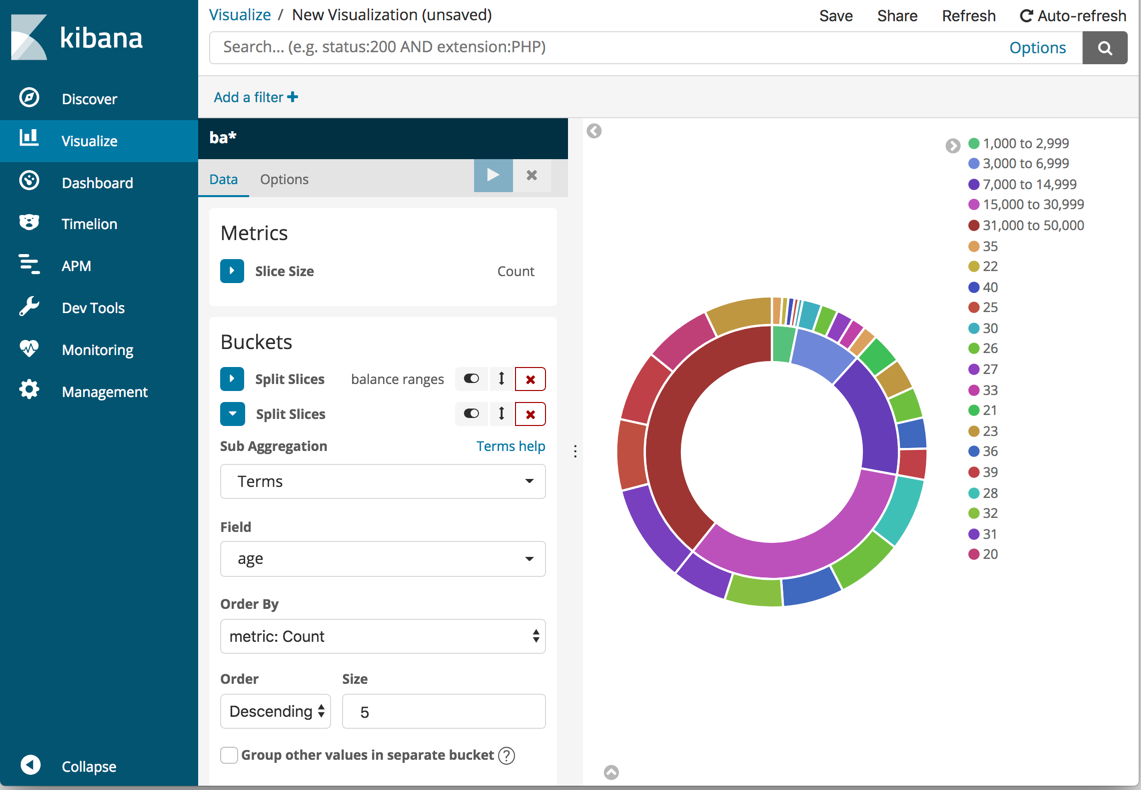The image size is (1141, 790).
Task: Enable grouping other values in separate bucket
Action: point(229,756)
